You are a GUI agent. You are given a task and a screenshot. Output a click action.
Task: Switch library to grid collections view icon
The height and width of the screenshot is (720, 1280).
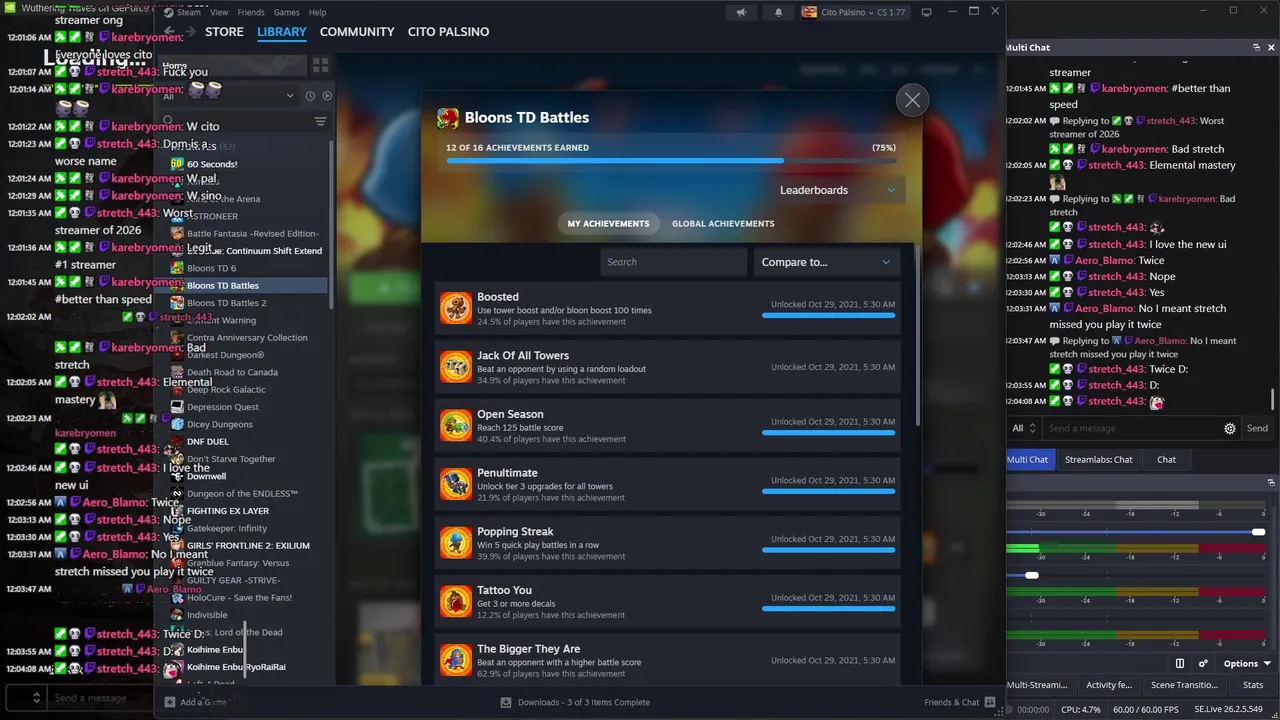[320, 65]
